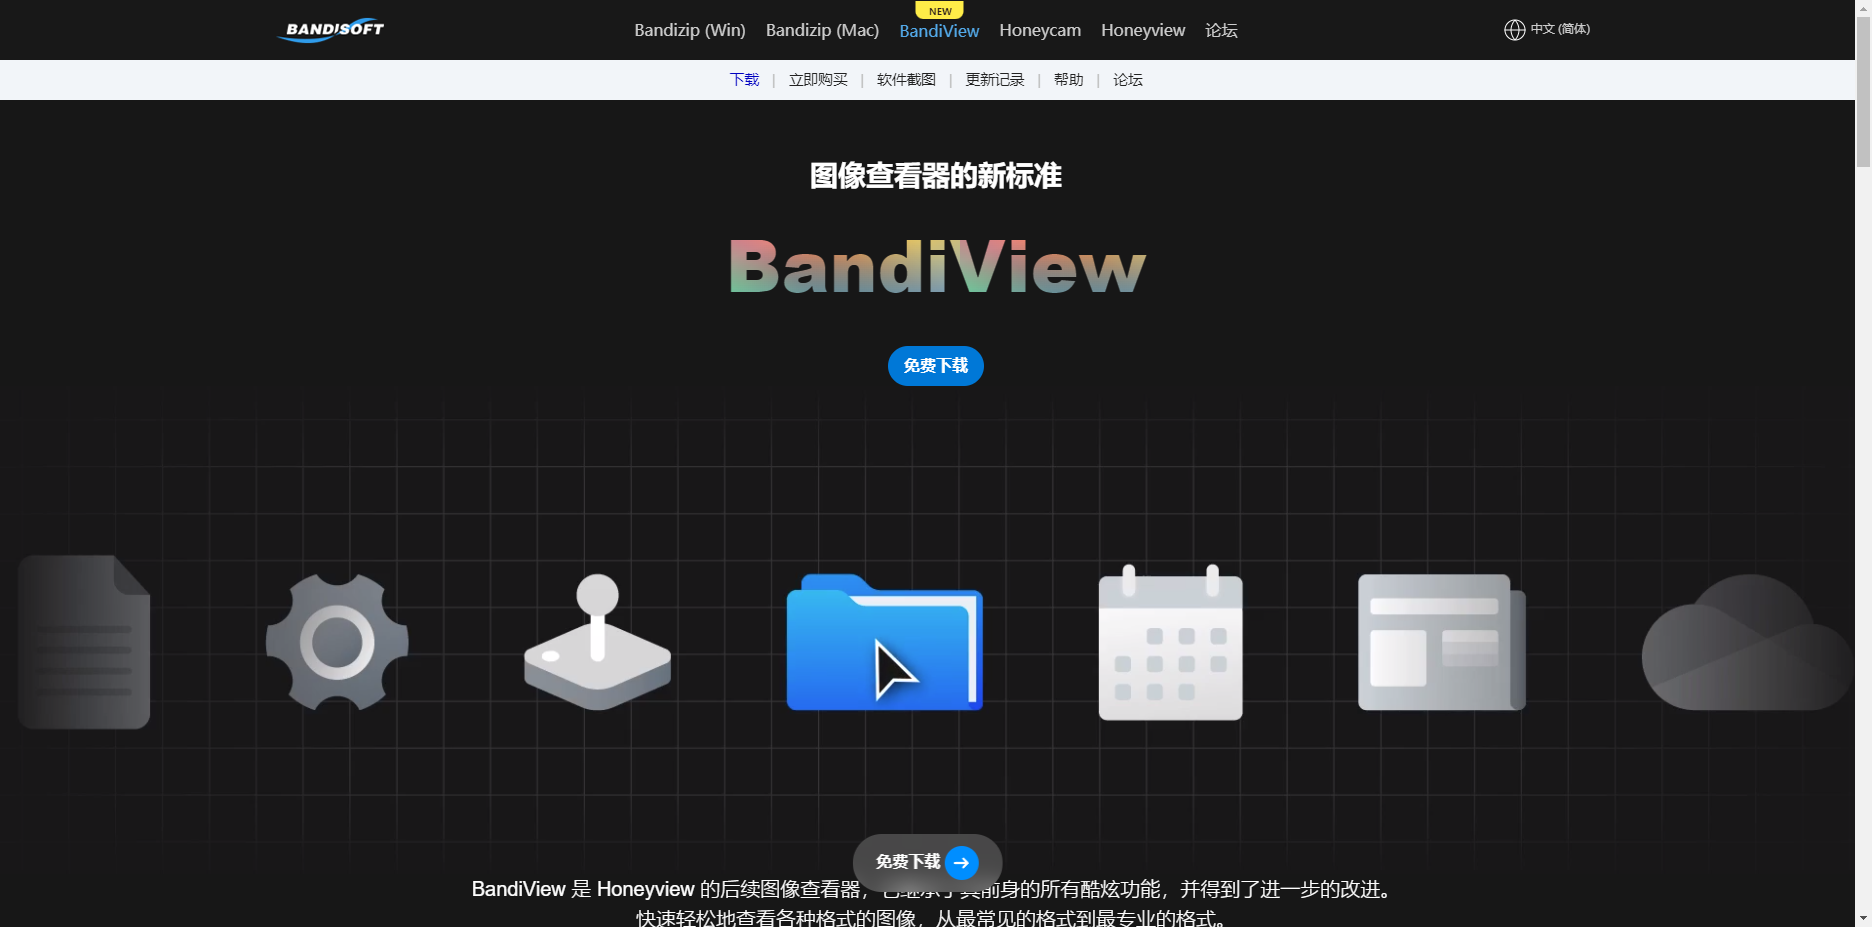This screenshot has height=927, width=1872.
Task: Select BandiView in the top navigation
Action: pyautogui.click(x=939, y=31)
